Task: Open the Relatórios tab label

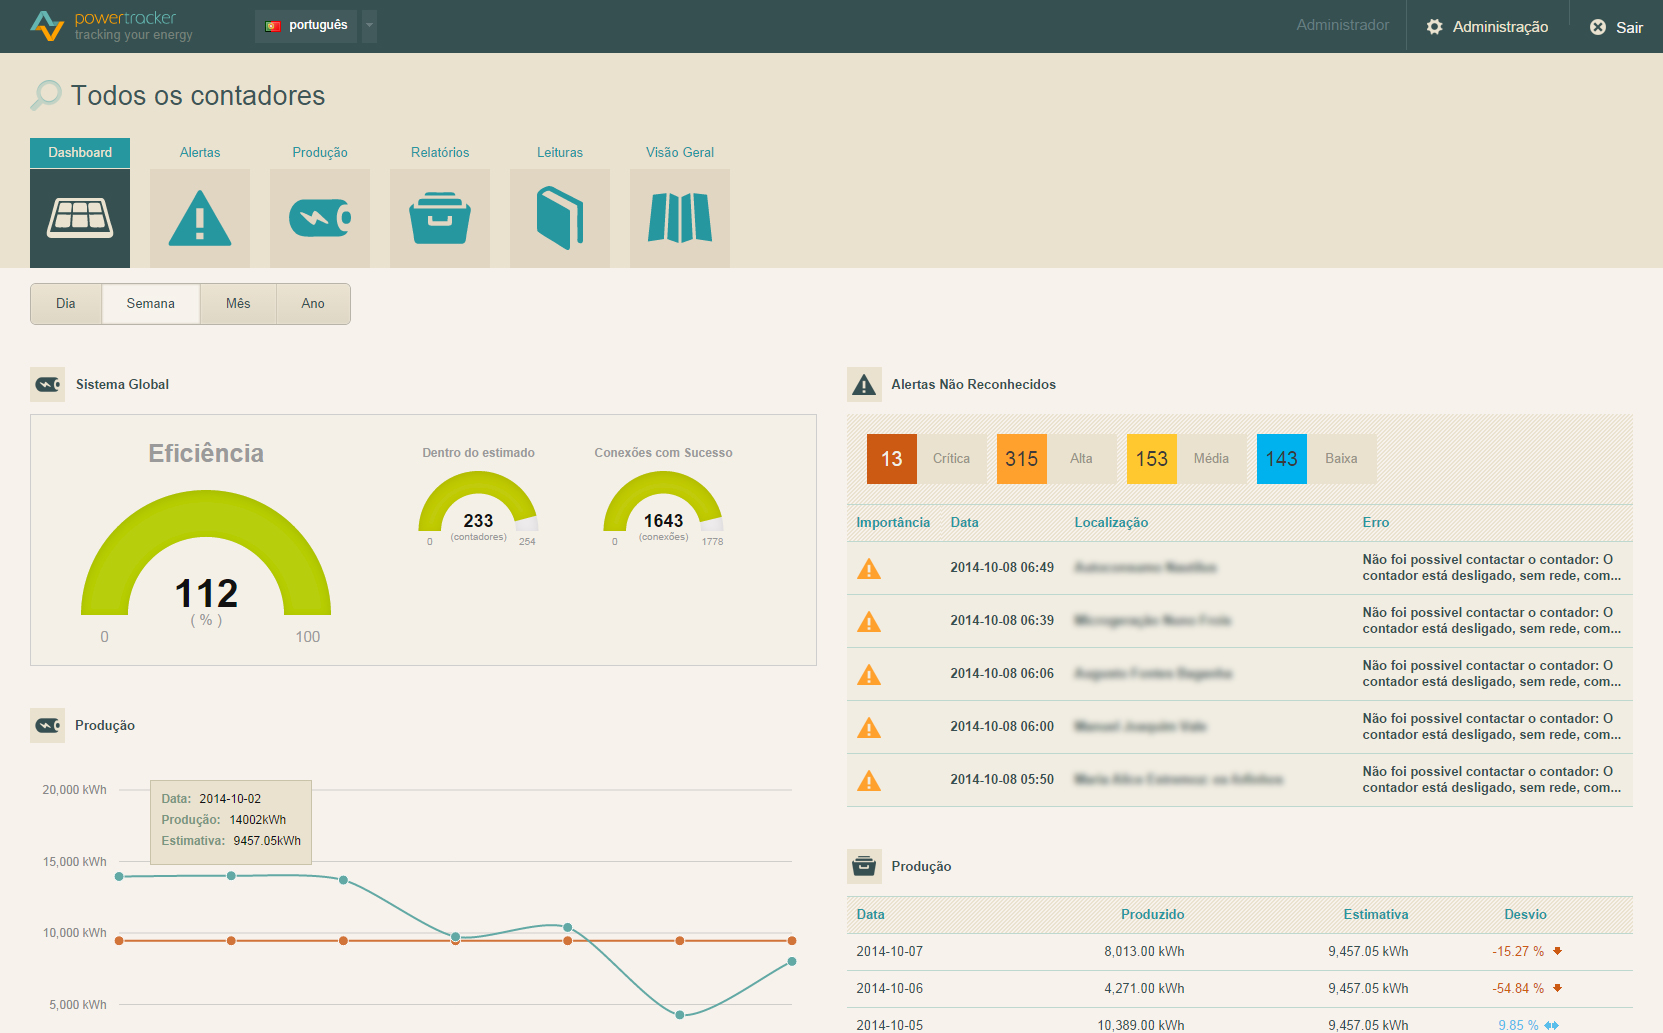Action: tap(440, 153)
